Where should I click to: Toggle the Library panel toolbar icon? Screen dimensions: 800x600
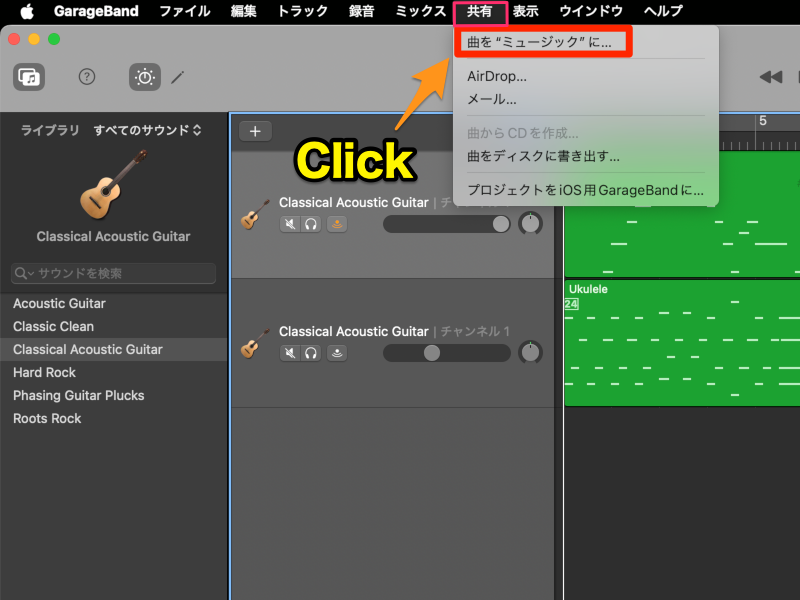point(29,77)
